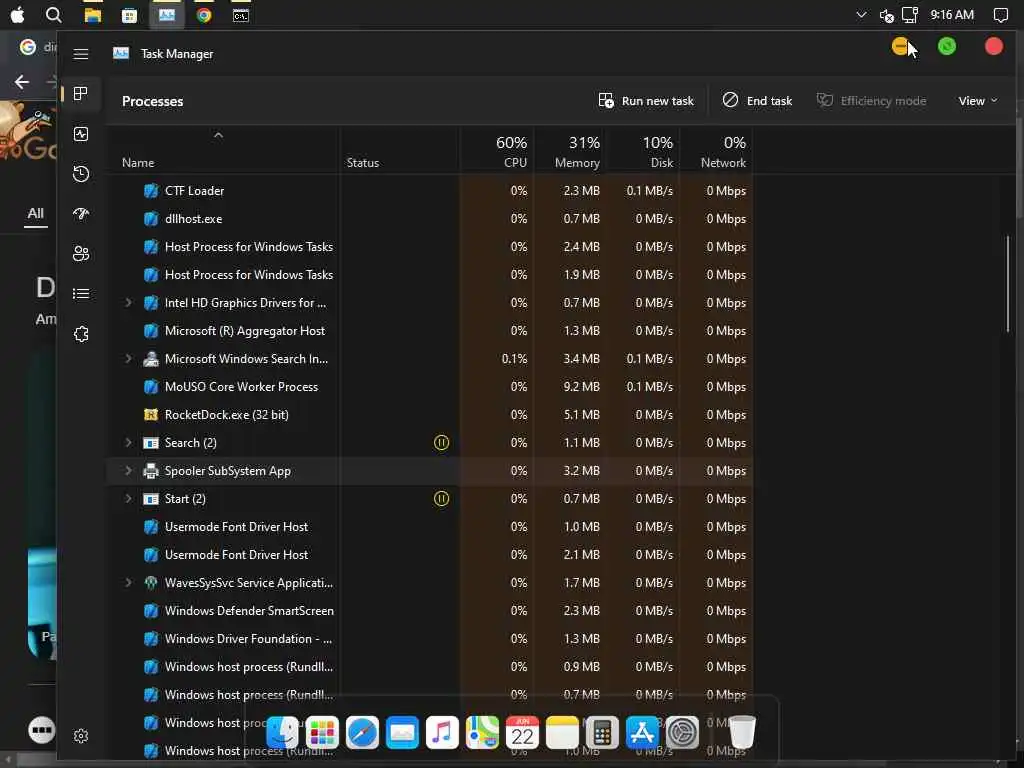Open Maps from the dock
The height and width of the screenshot is (768, 1024).
(483, 732)
